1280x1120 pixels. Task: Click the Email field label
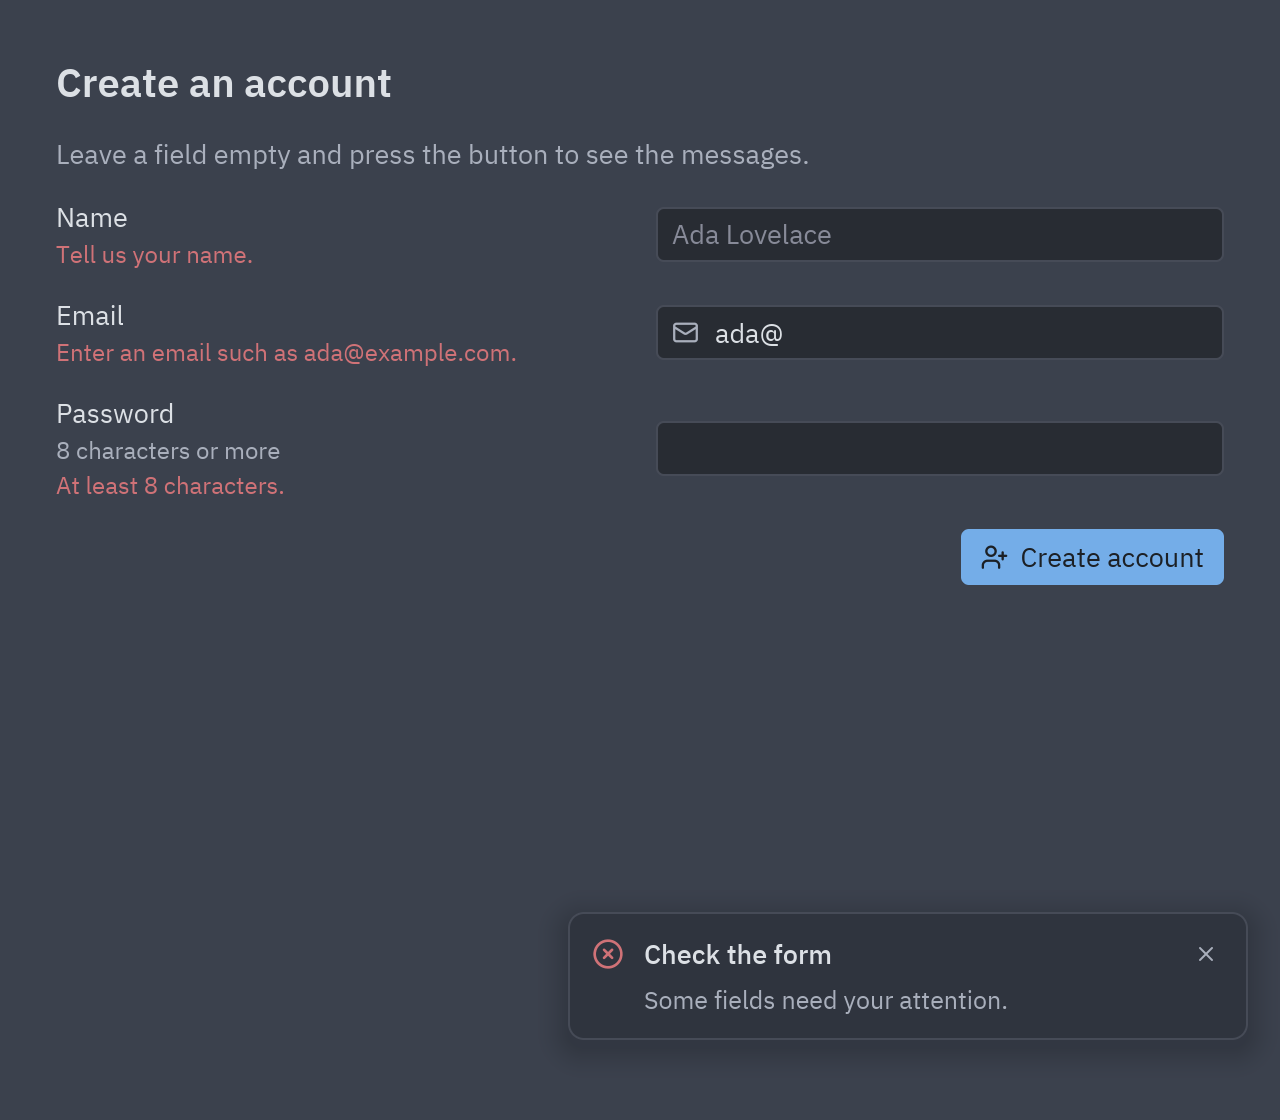click(x=90, y=316)
